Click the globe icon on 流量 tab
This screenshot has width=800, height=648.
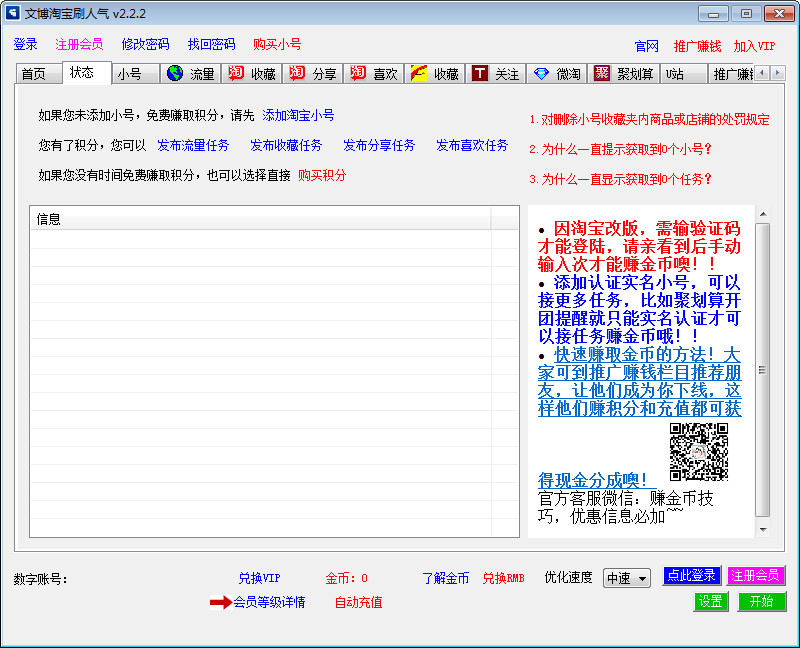(175, 73)
